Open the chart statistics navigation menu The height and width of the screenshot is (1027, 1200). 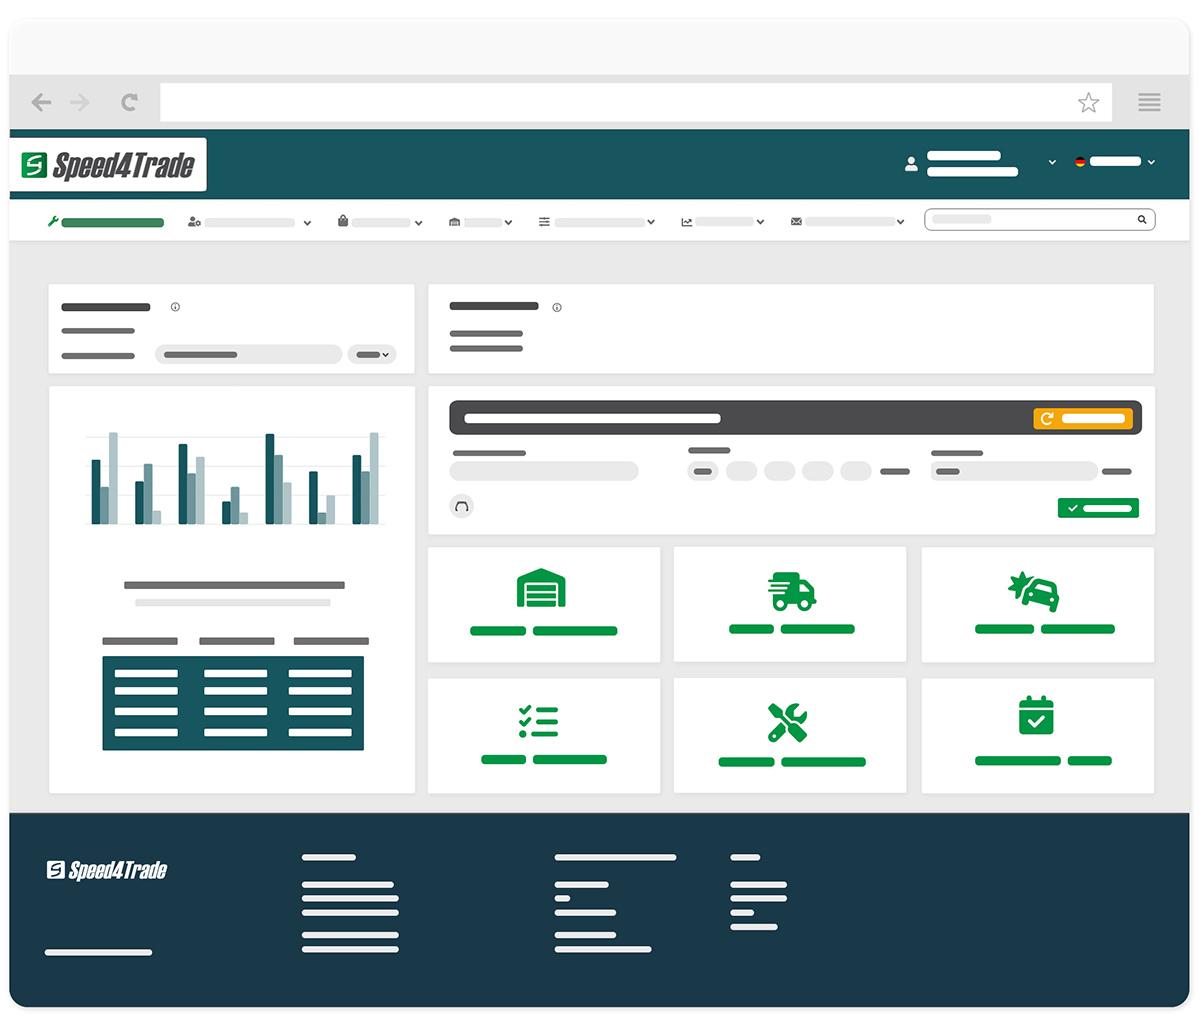[x=722, y=222]
